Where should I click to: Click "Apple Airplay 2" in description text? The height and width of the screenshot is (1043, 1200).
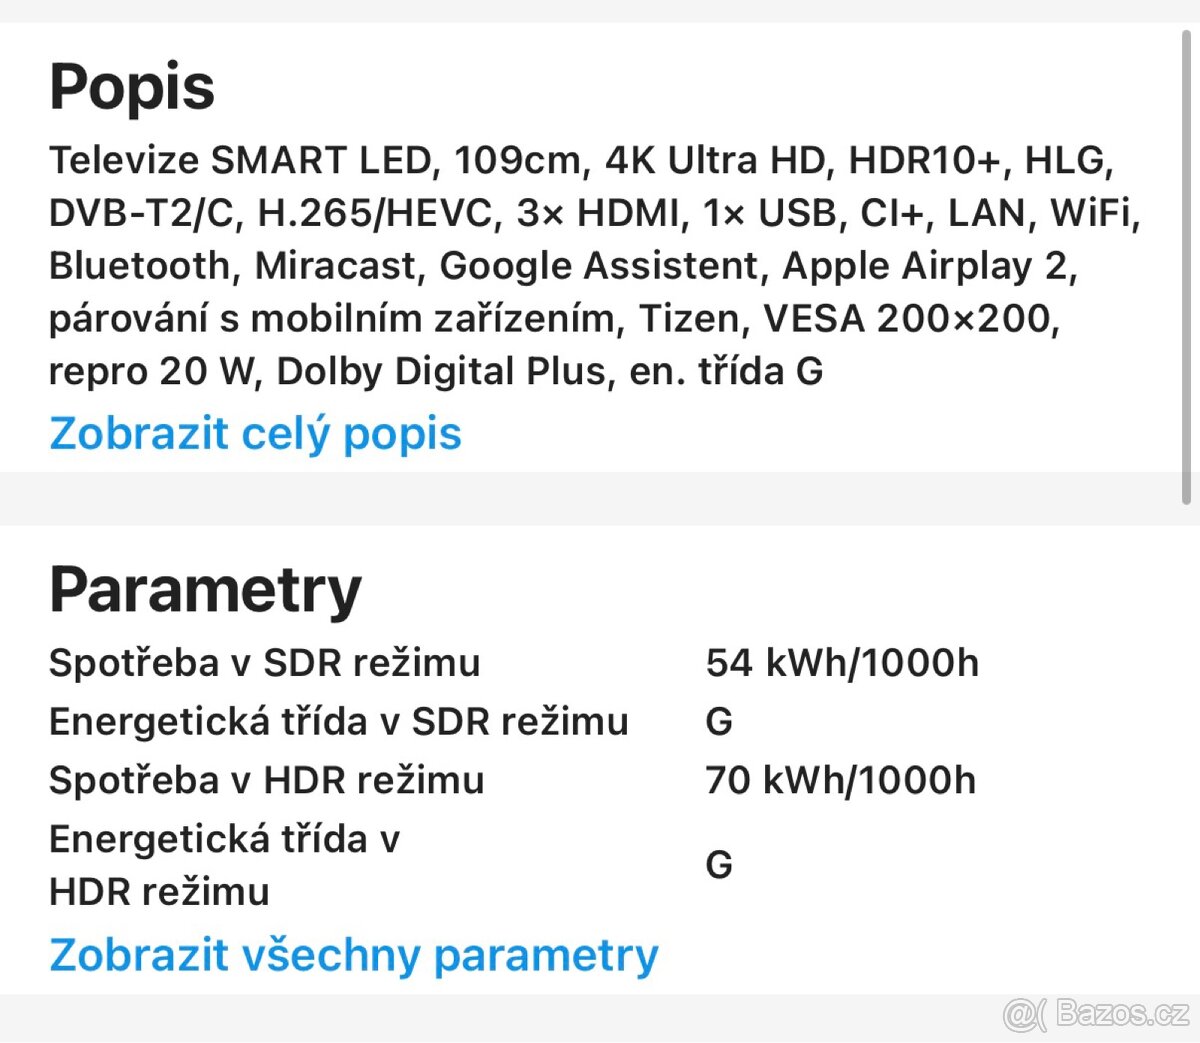[x=924, y=266]
